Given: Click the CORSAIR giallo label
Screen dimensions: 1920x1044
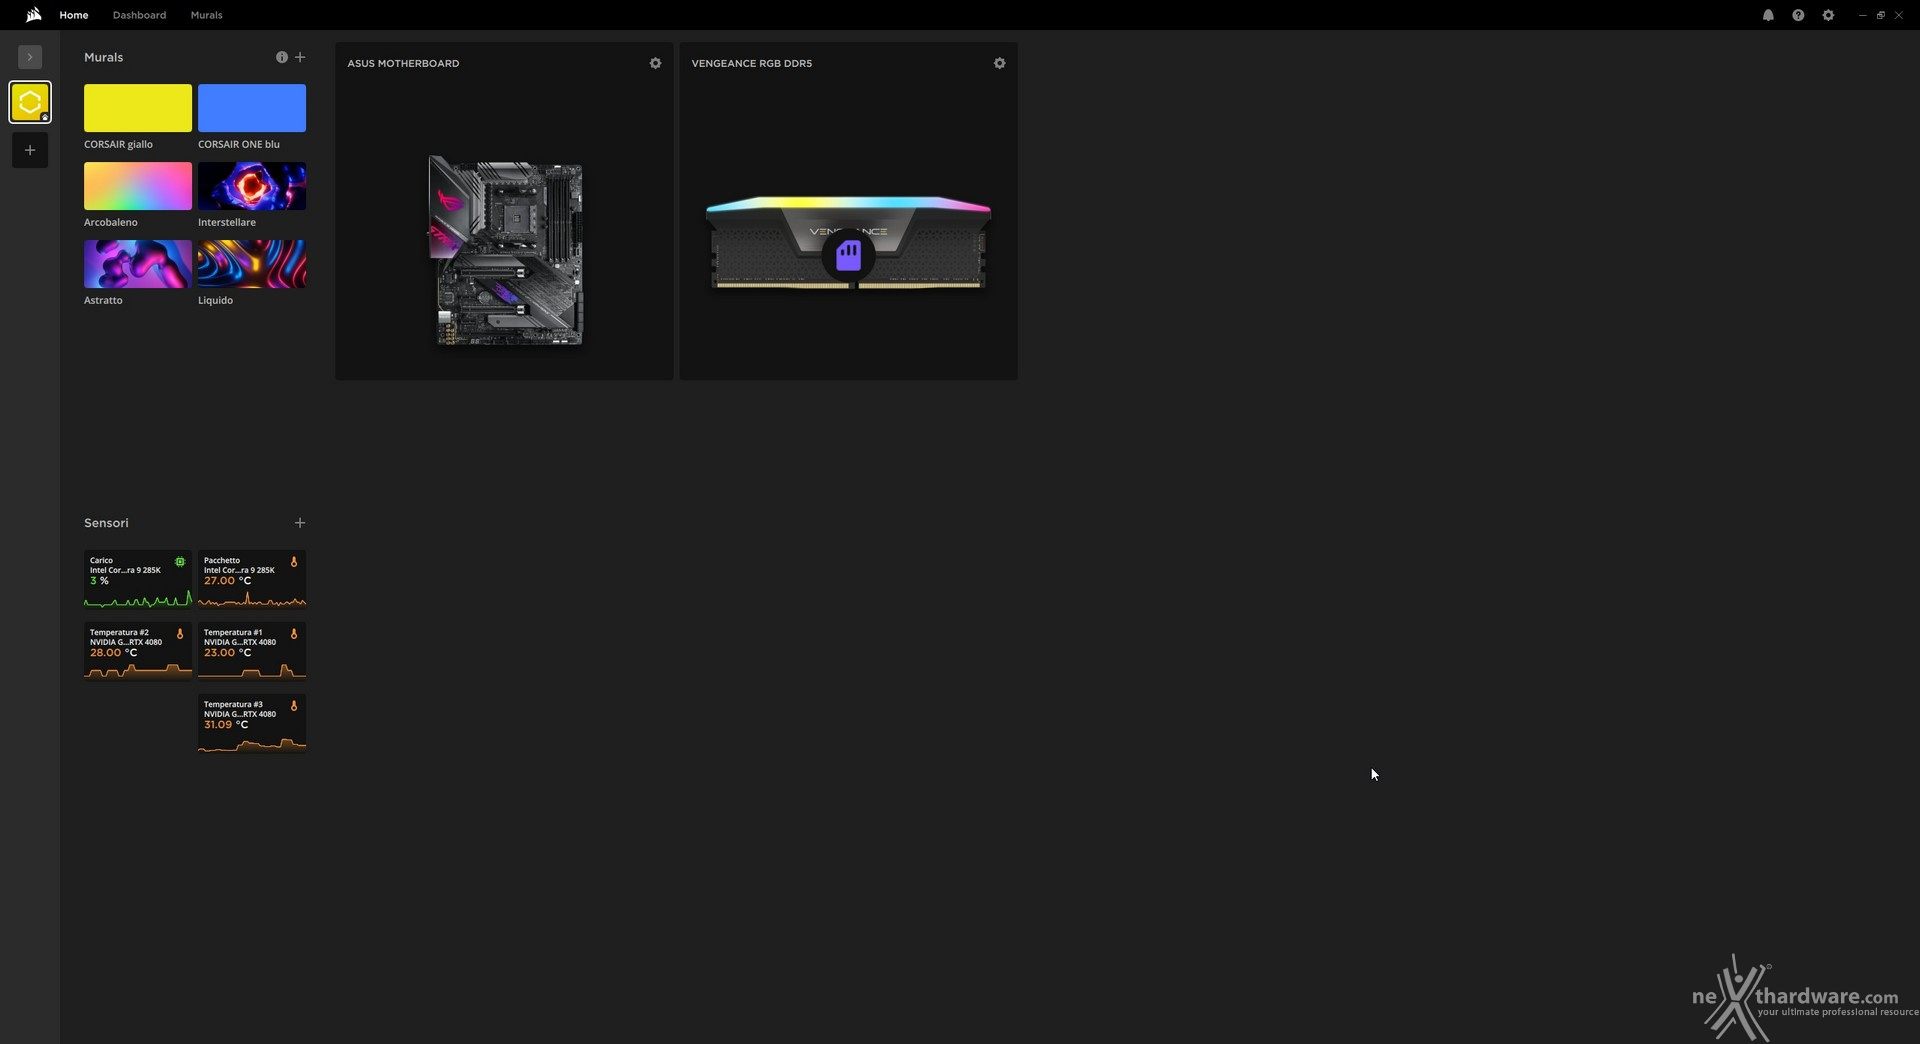Looking at the screenshot, I should point(118,144).
